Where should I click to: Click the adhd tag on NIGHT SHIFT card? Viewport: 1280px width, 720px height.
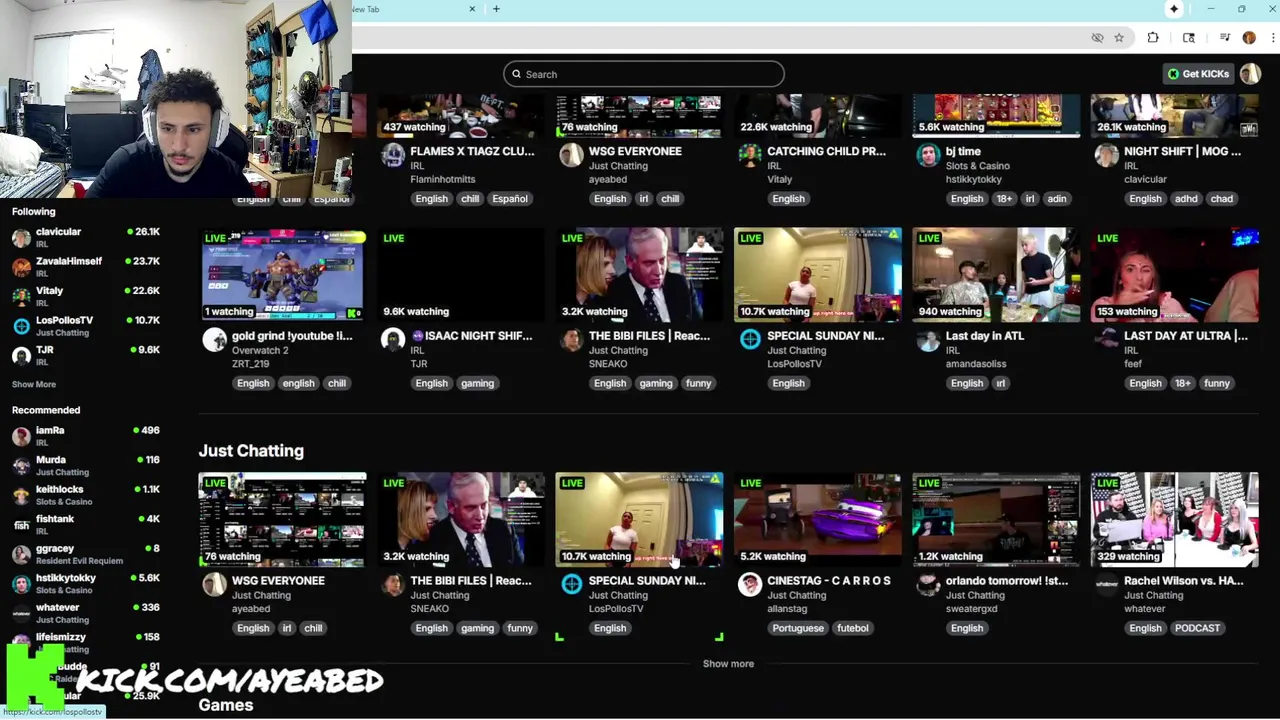point(1186,198)
